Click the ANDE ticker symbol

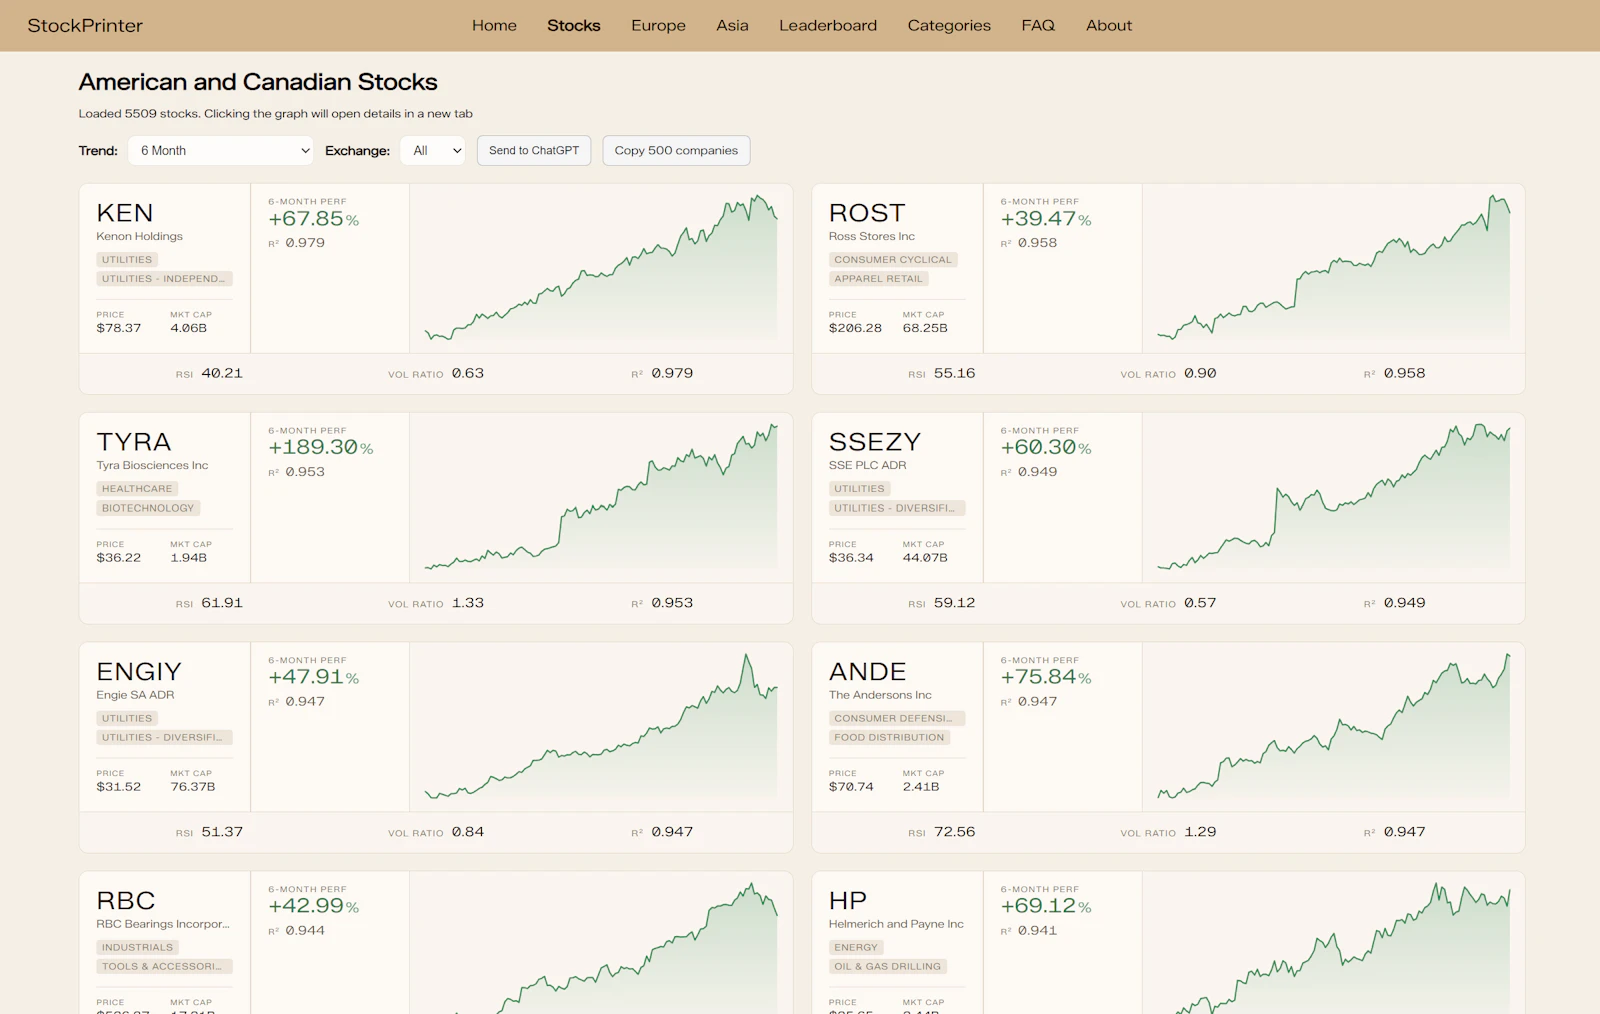(868, 671)
